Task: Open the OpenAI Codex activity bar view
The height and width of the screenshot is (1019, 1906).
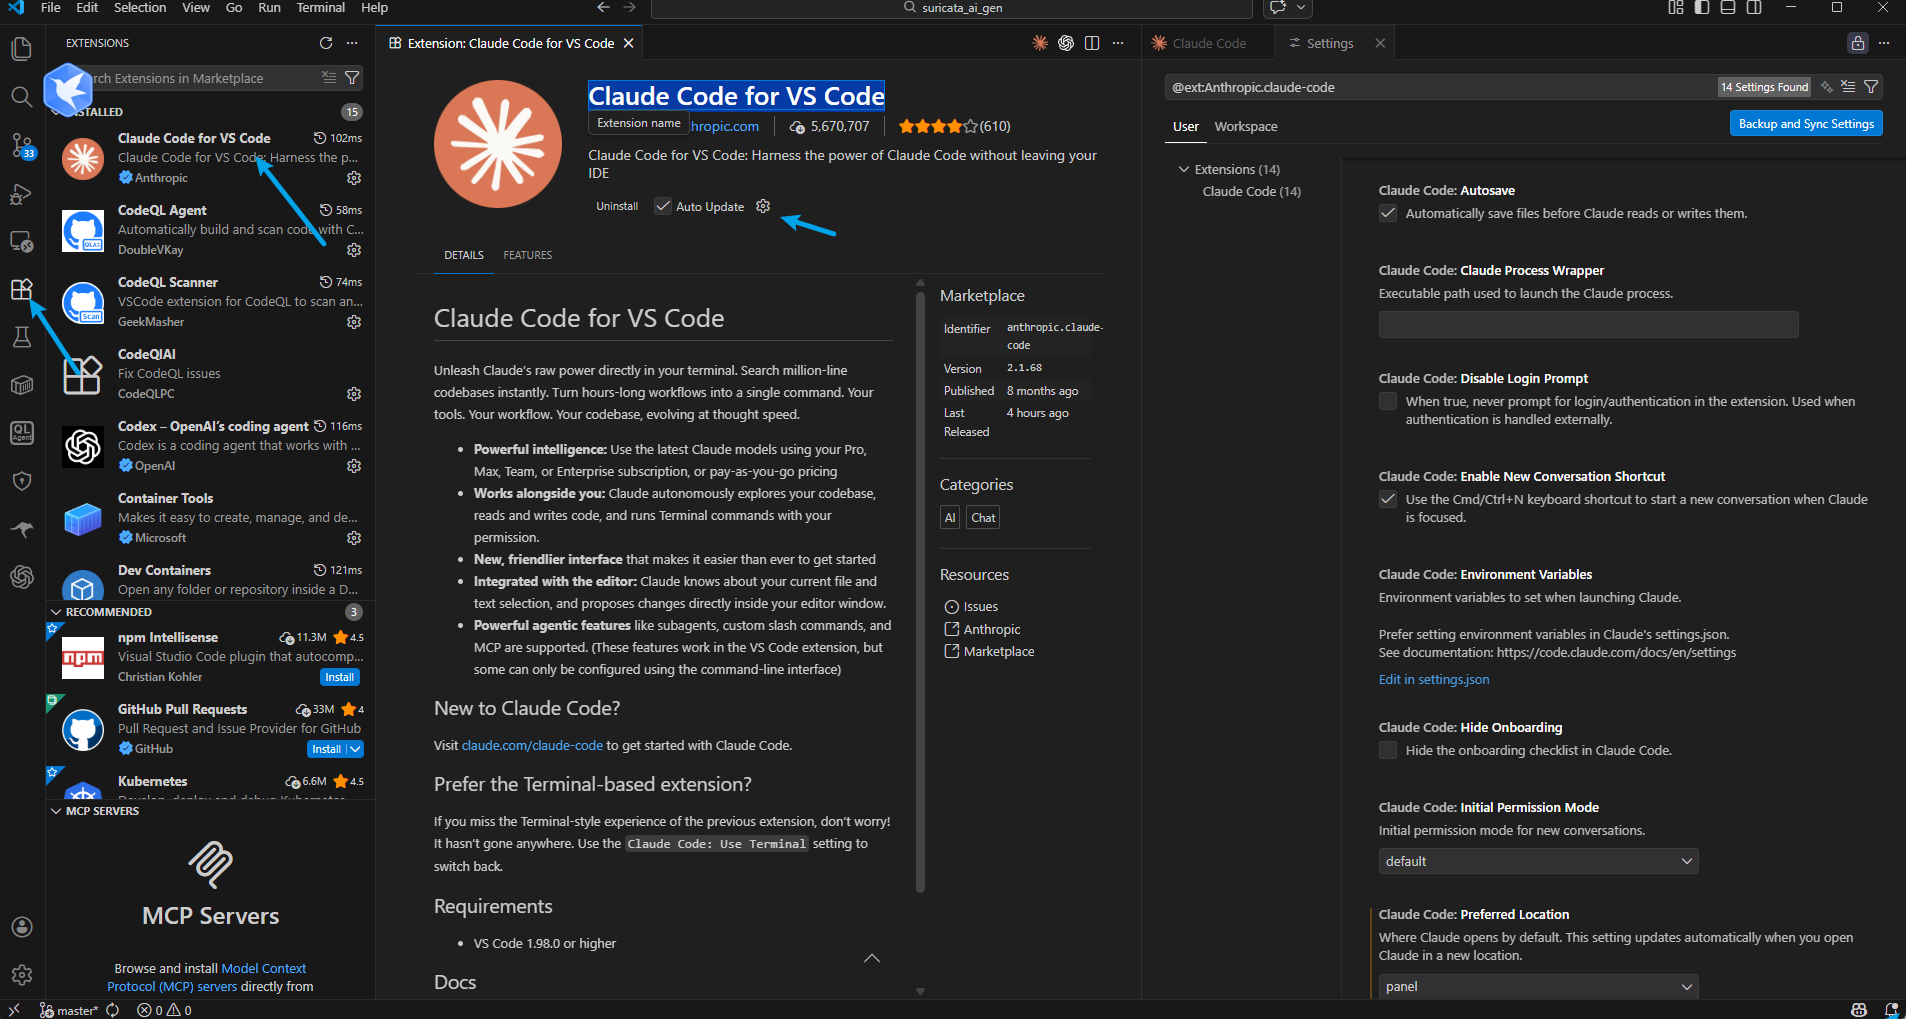Action: point(21,577)
